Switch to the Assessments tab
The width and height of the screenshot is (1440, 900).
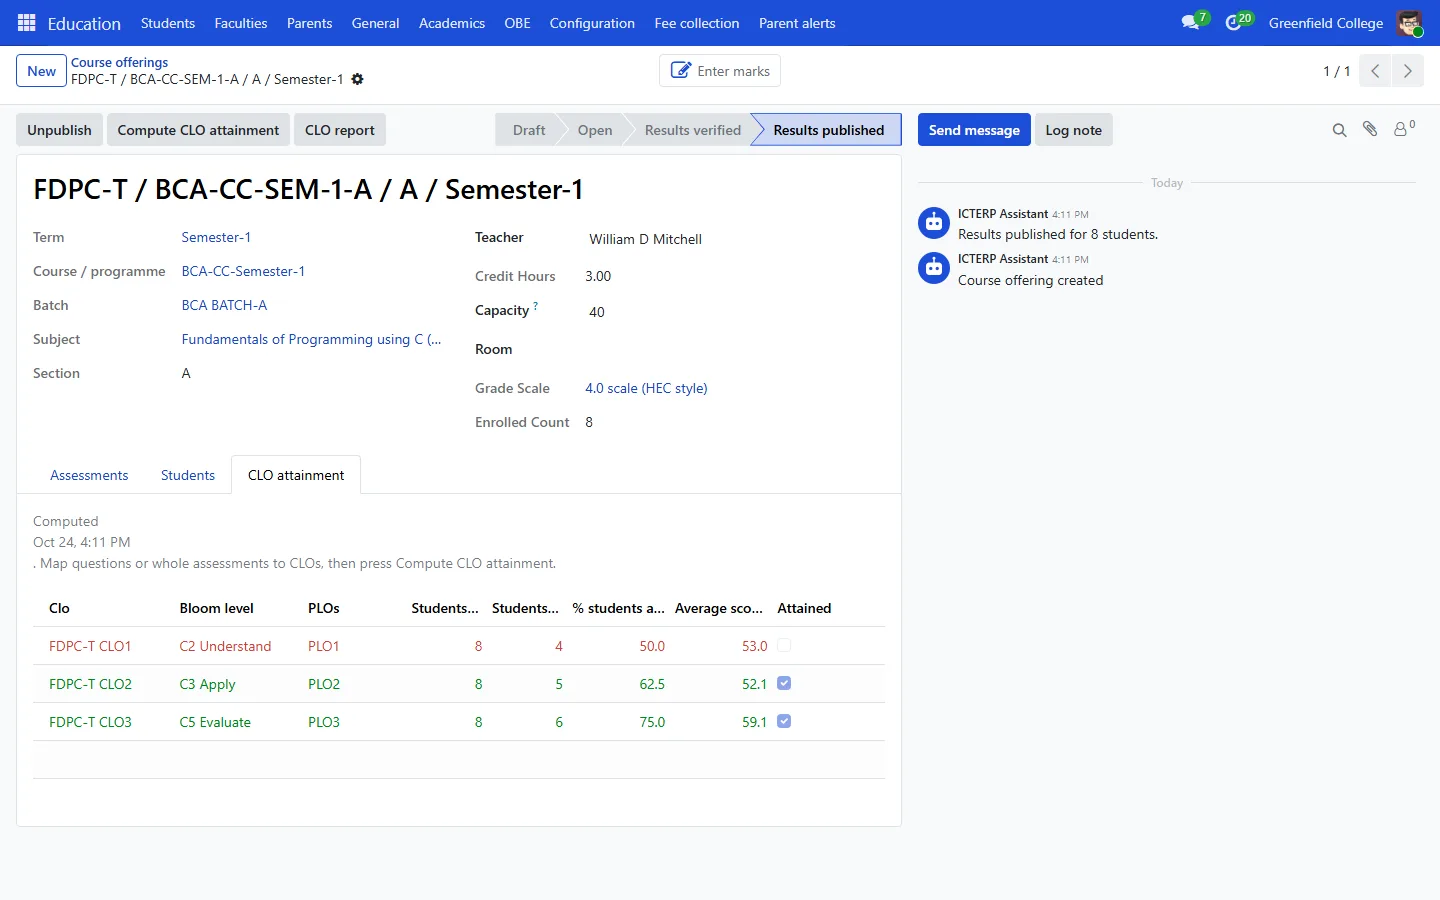point(89,475)
